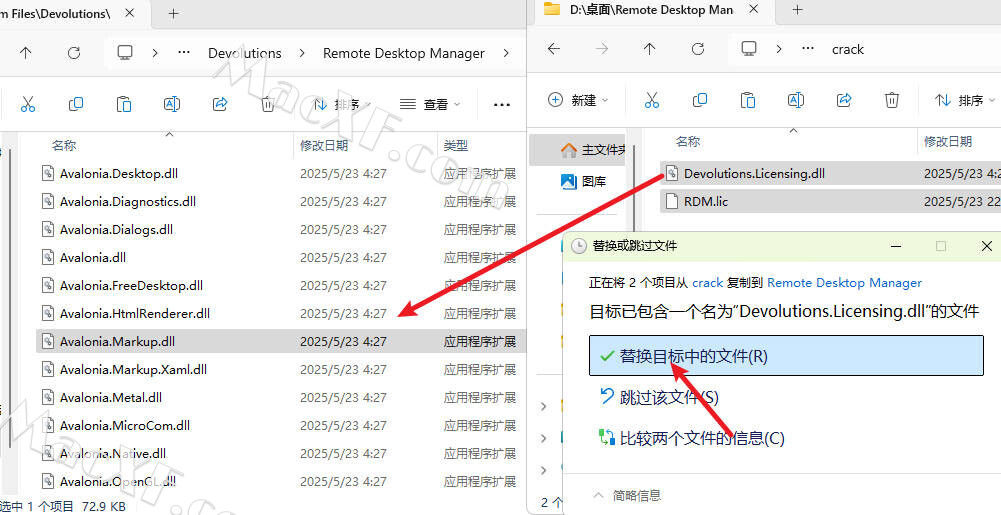Open the 排序 sort dropdown in left Explorer
Image resolution: width=1001 pixels, height=515 pixels.
(343, 104)
